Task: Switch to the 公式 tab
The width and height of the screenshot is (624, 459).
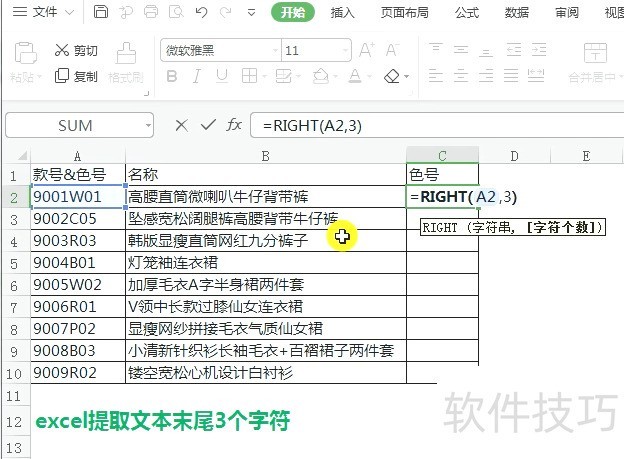Action: (x=467, y=13)
